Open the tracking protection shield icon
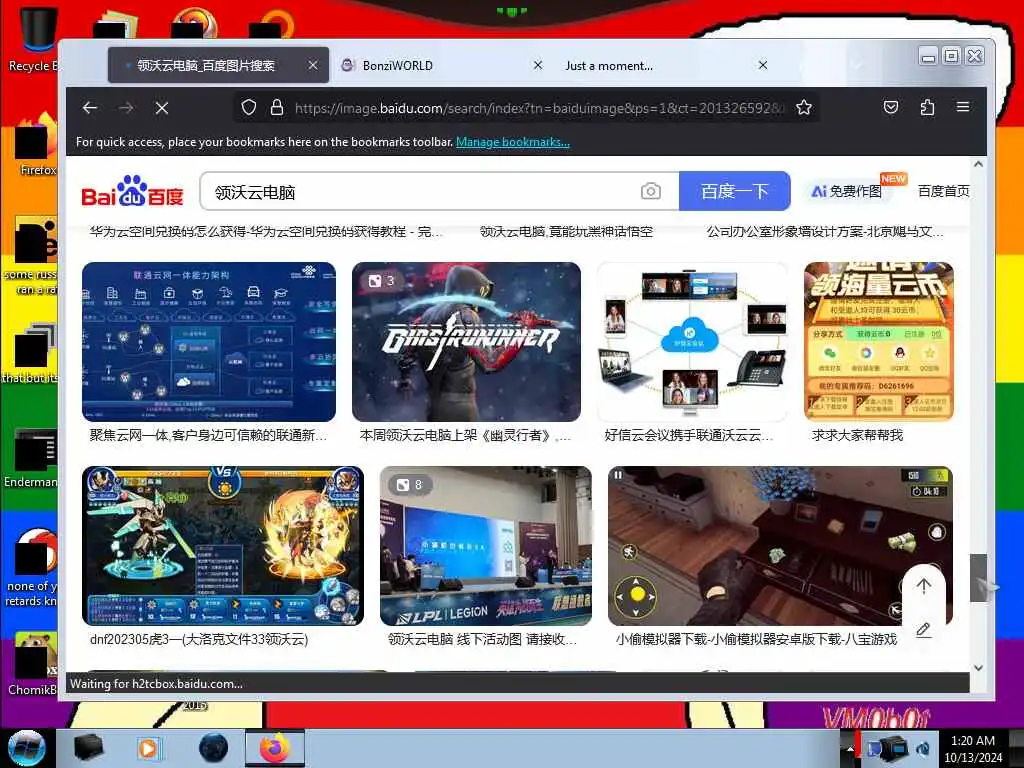Image resolution: width=1024 pixels, height=768 pixels. pyautogui.click(x=249, y=107)
